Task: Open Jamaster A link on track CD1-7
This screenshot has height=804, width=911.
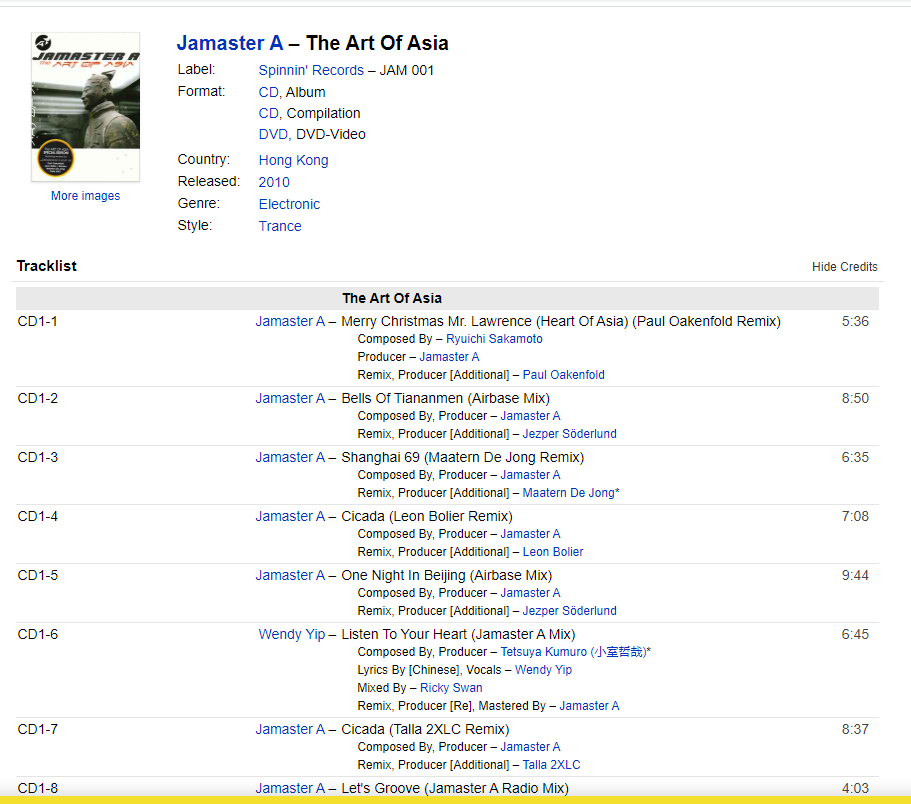Action: pyautogui.click(x=290, y=730)
